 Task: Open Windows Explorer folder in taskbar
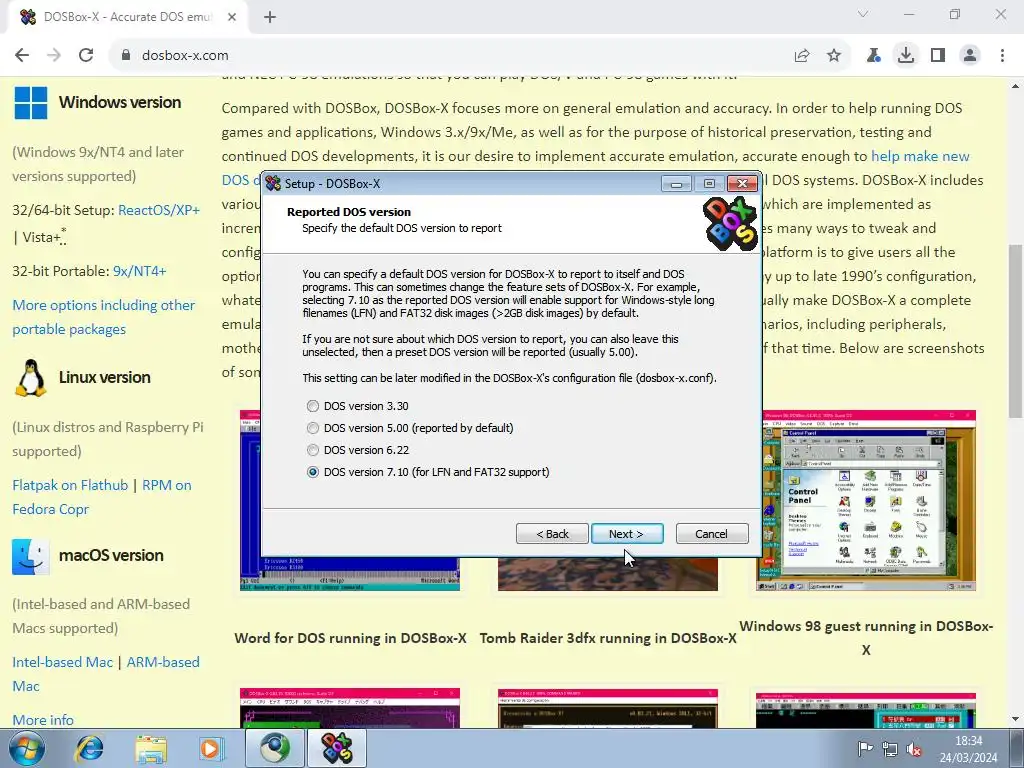click(x=151, y=748)
